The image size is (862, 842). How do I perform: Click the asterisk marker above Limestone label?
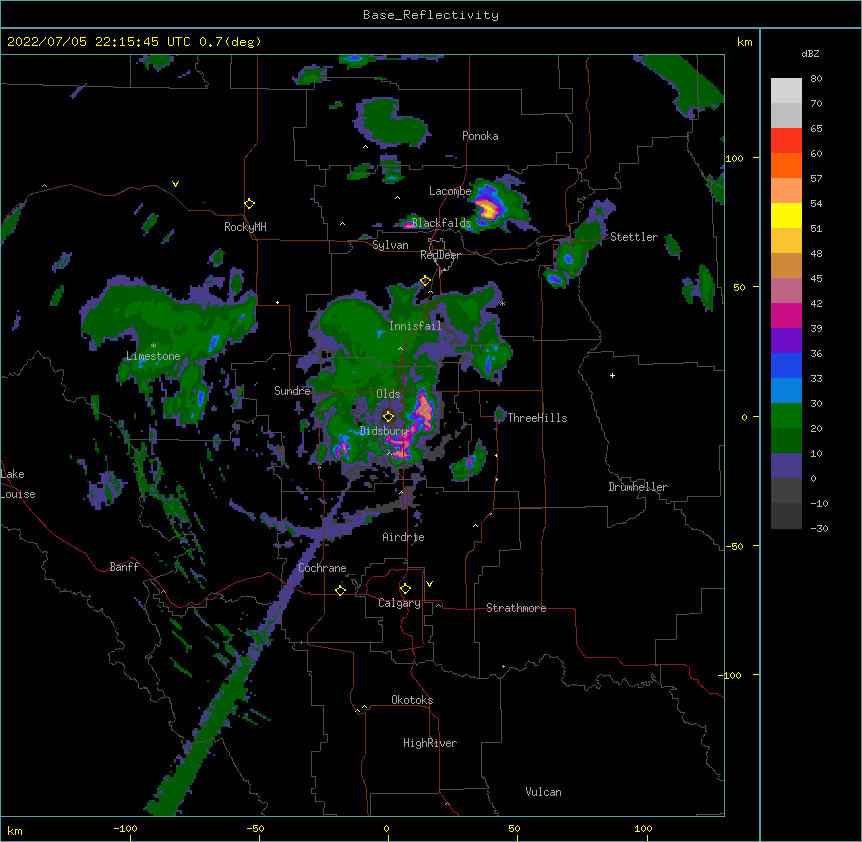(x=153, y=346)
